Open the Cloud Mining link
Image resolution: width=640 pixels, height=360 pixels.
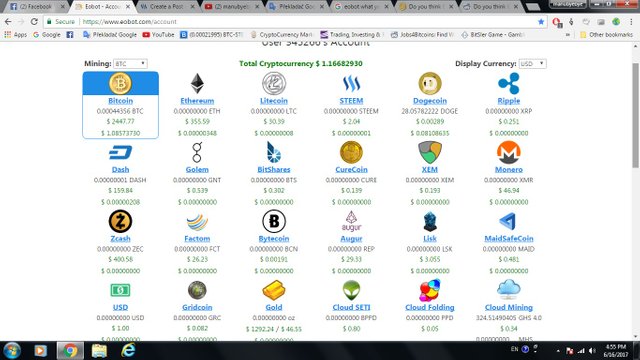[x=509, y=307]
